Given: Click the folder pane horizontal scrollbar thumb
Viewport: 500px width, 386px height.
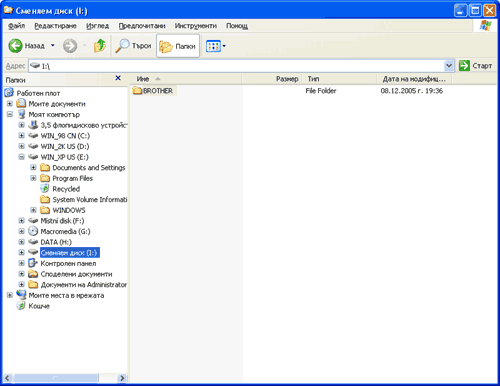Looking at the screenshot, I should [x=56, y=378].
